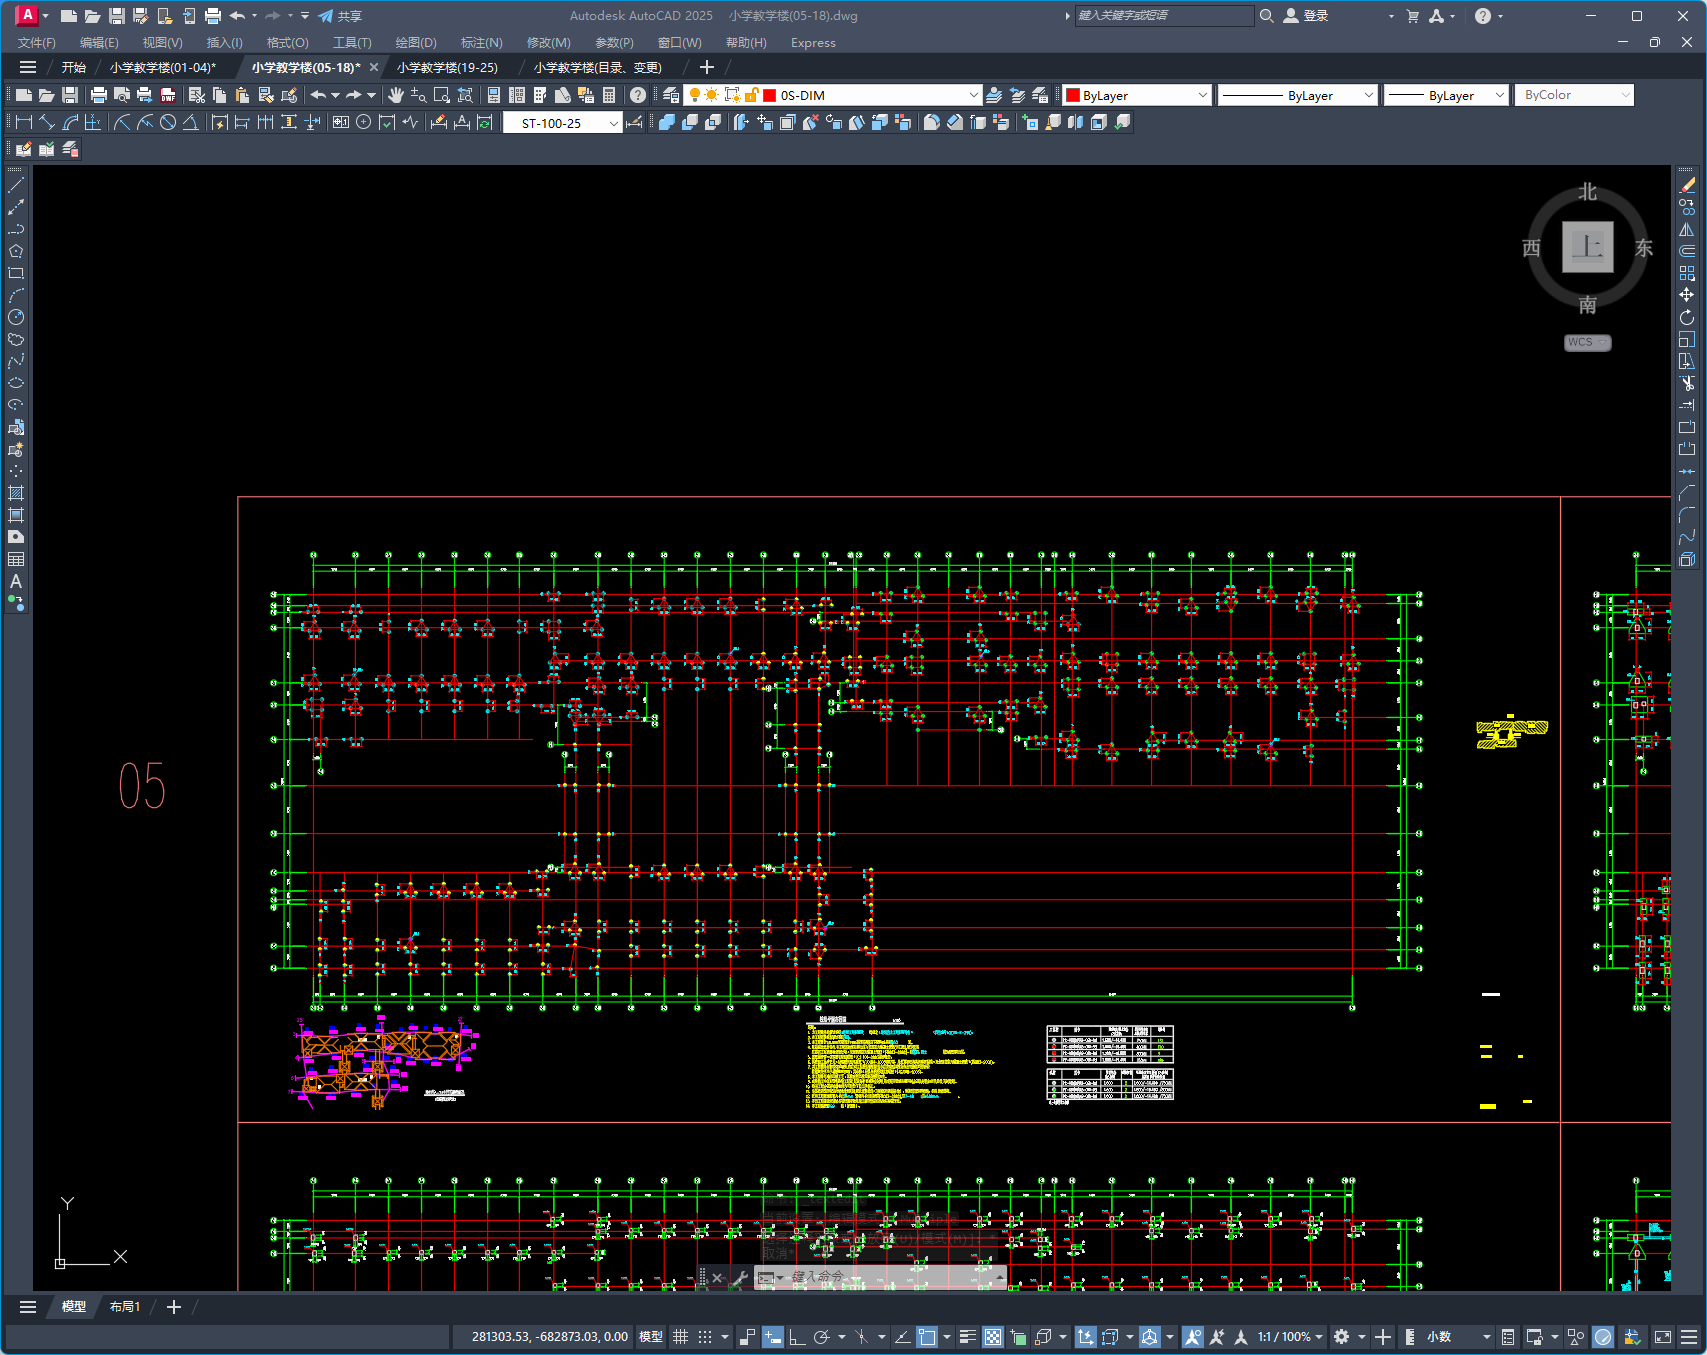Click the DWF publish icon
The image size is (1707, 1355).
168,95
